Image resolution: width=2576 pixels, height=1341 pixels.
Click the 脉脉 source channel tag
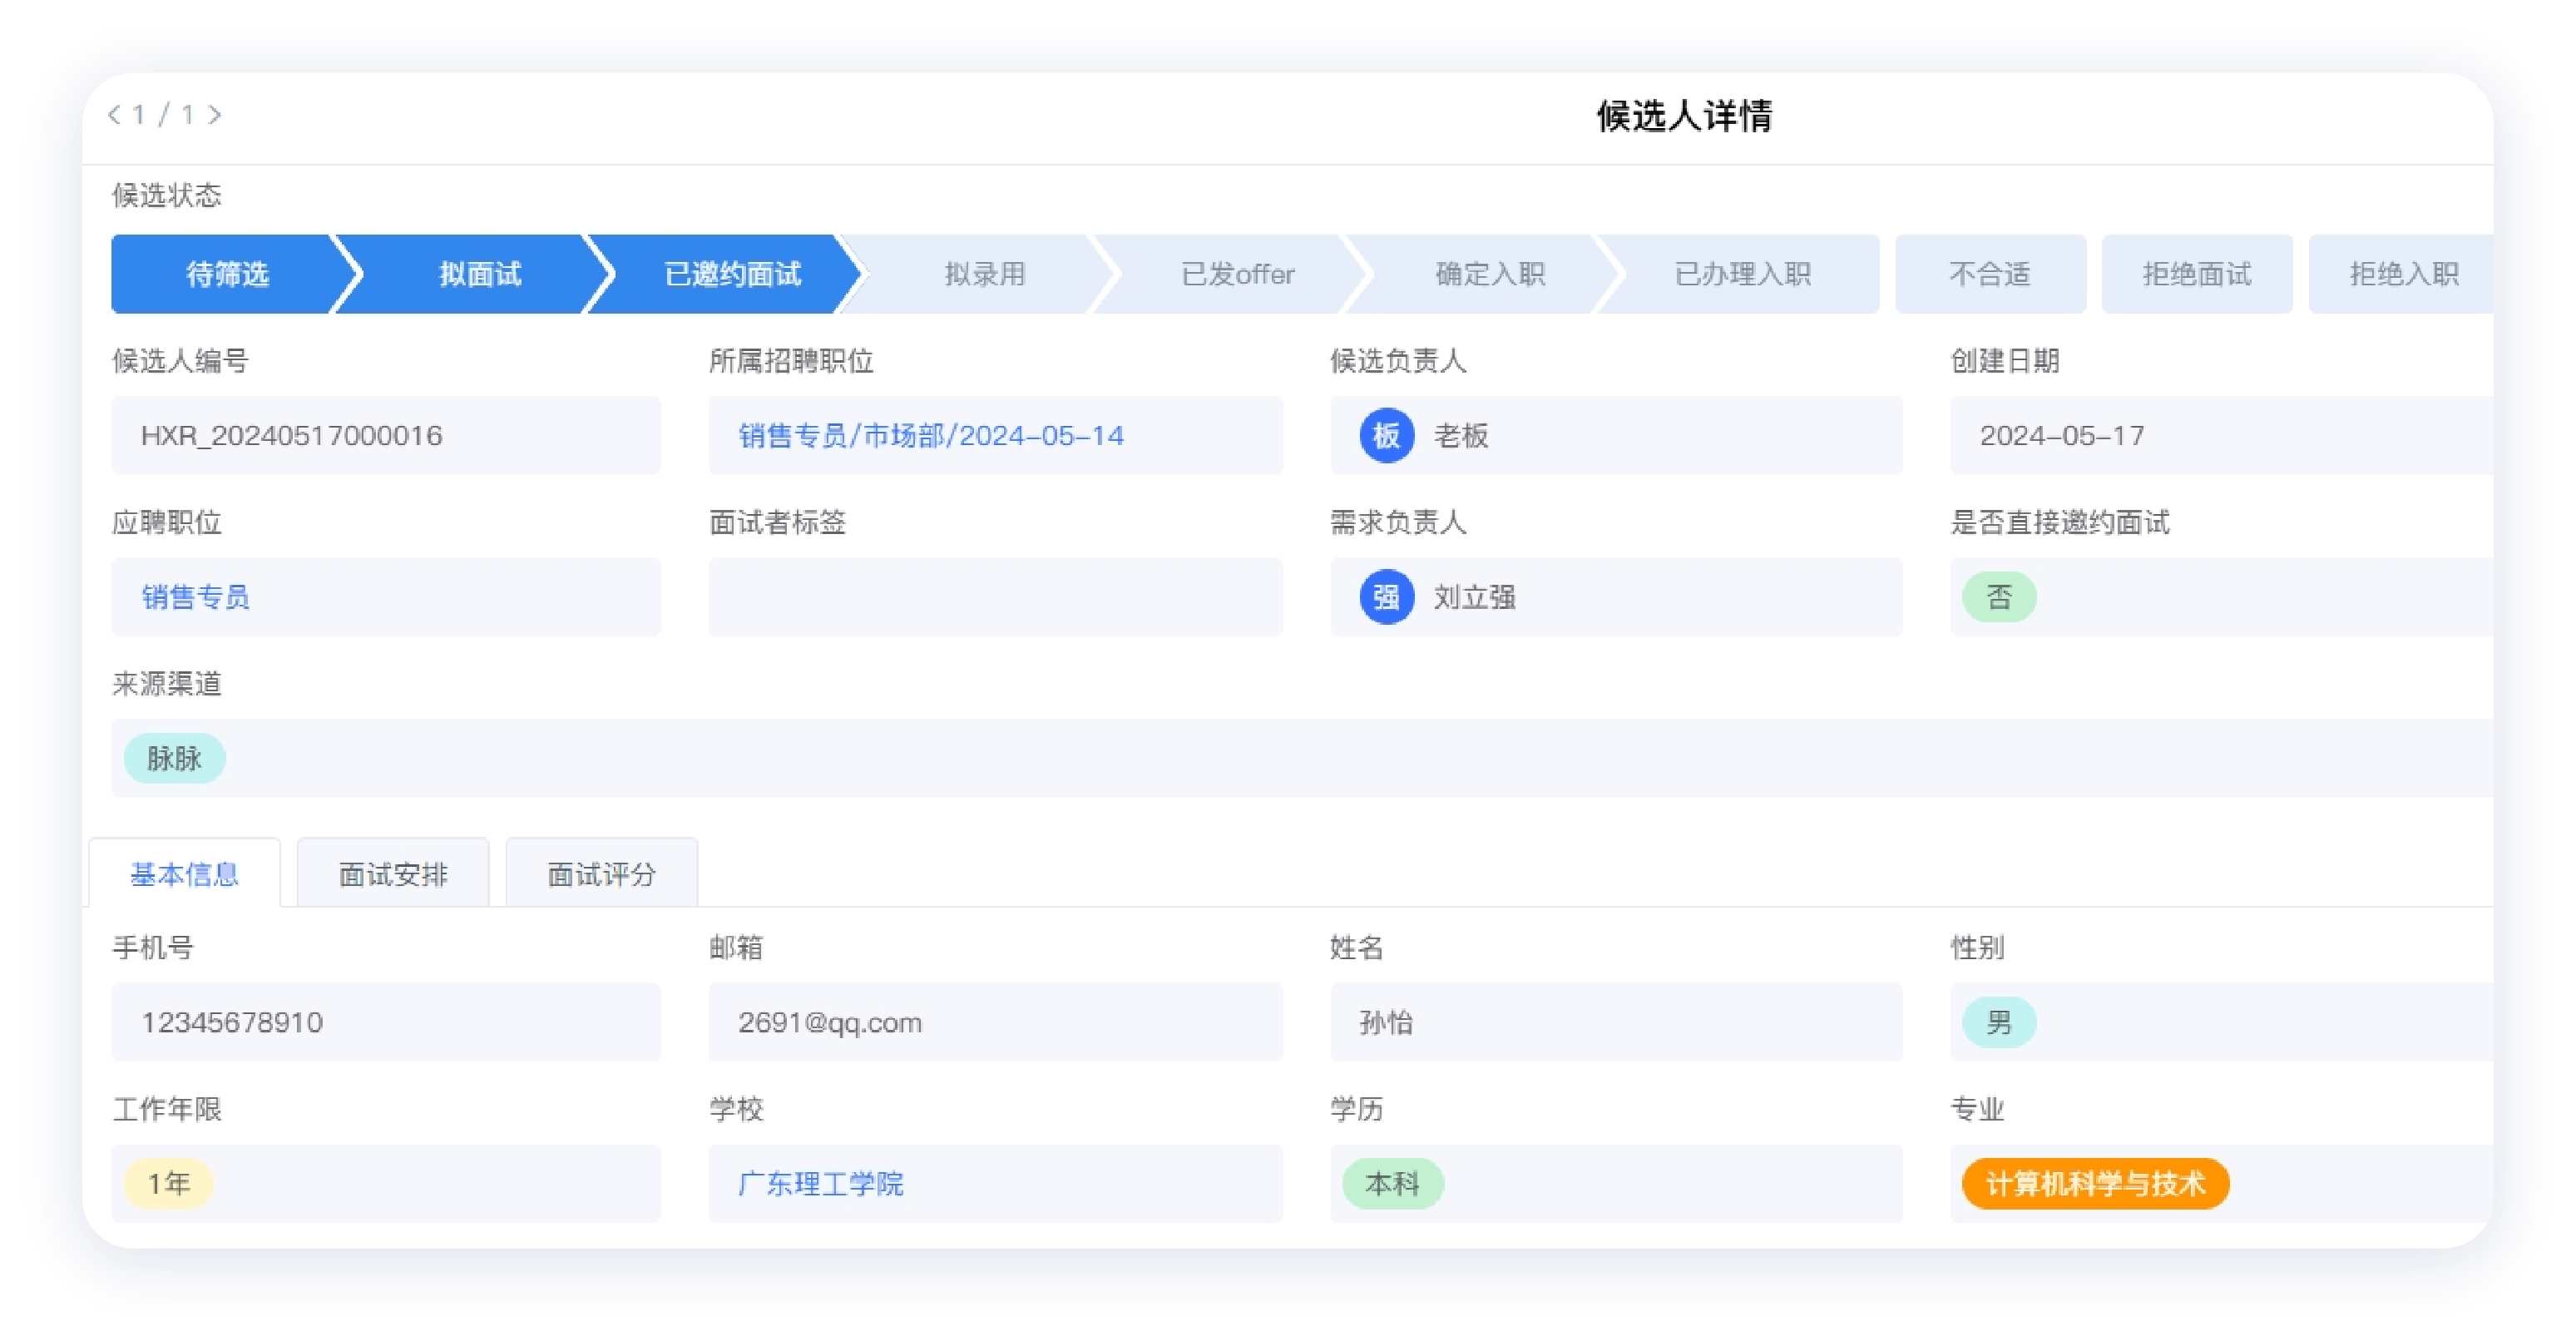(x=175, y=758)
